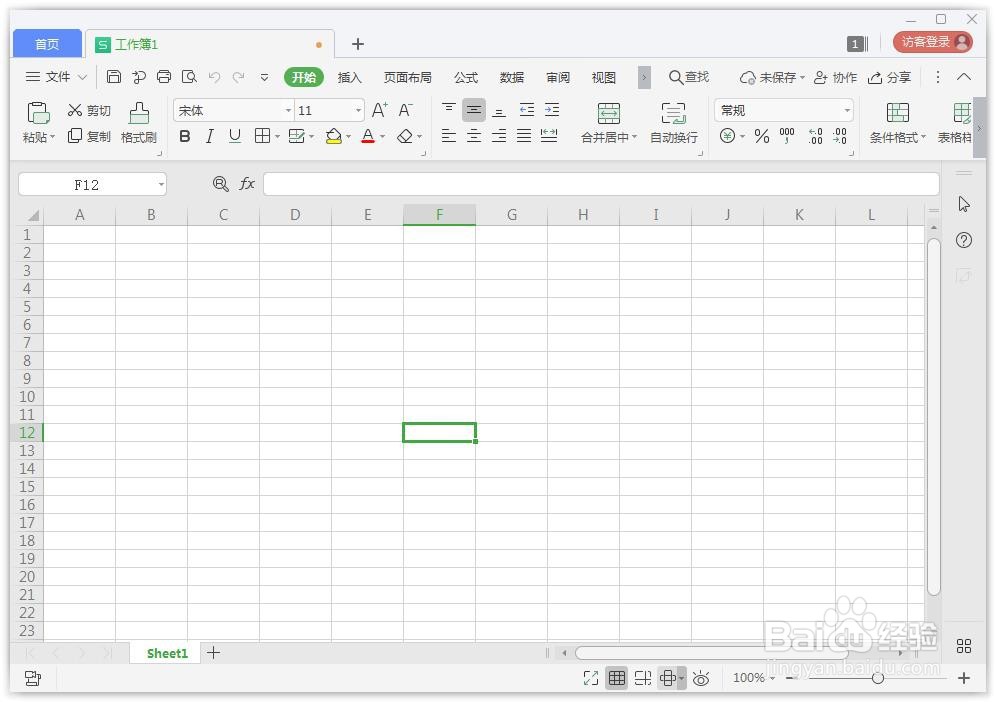Image resolution: width=996 pixels, height=702 pixels.
Task: Justify text alignment icon
Action: coord(524,135)
